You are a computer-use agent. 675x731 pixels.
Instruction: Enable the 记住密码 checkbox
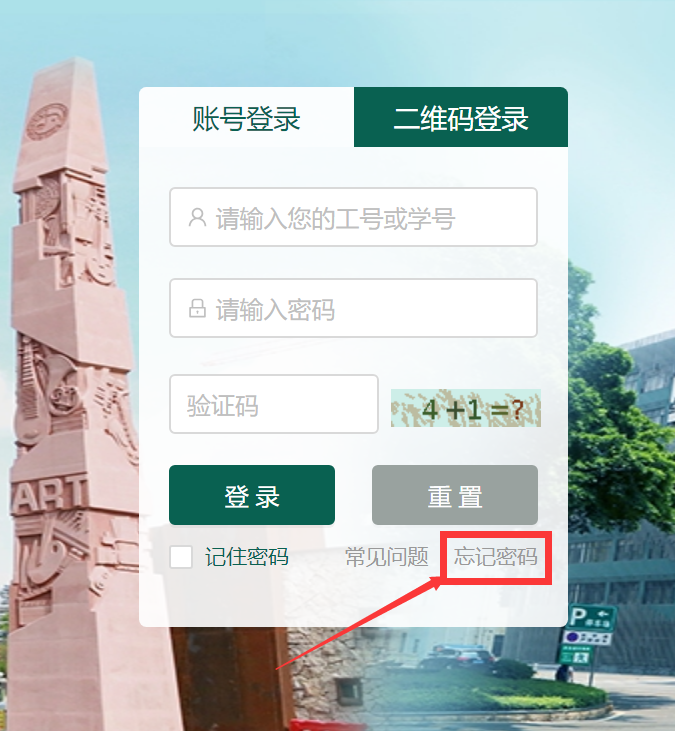(x=181, y=557)
